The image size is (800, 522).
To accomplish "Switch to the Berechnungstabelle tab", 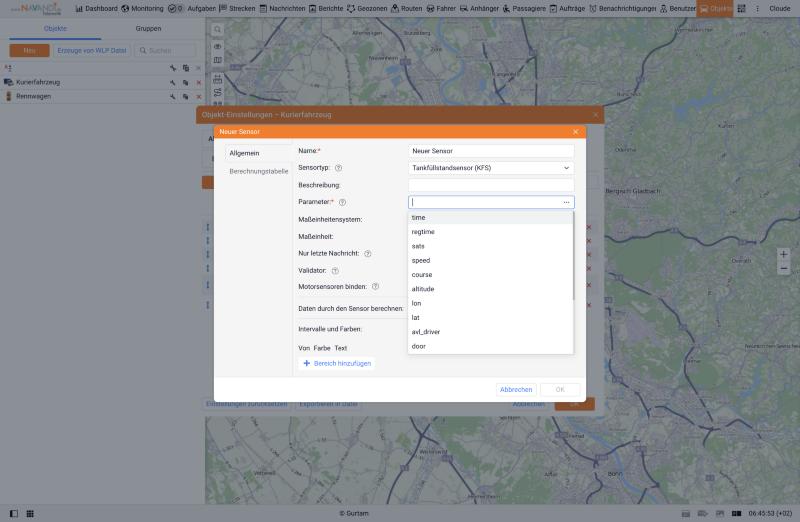I will (259, 172).
